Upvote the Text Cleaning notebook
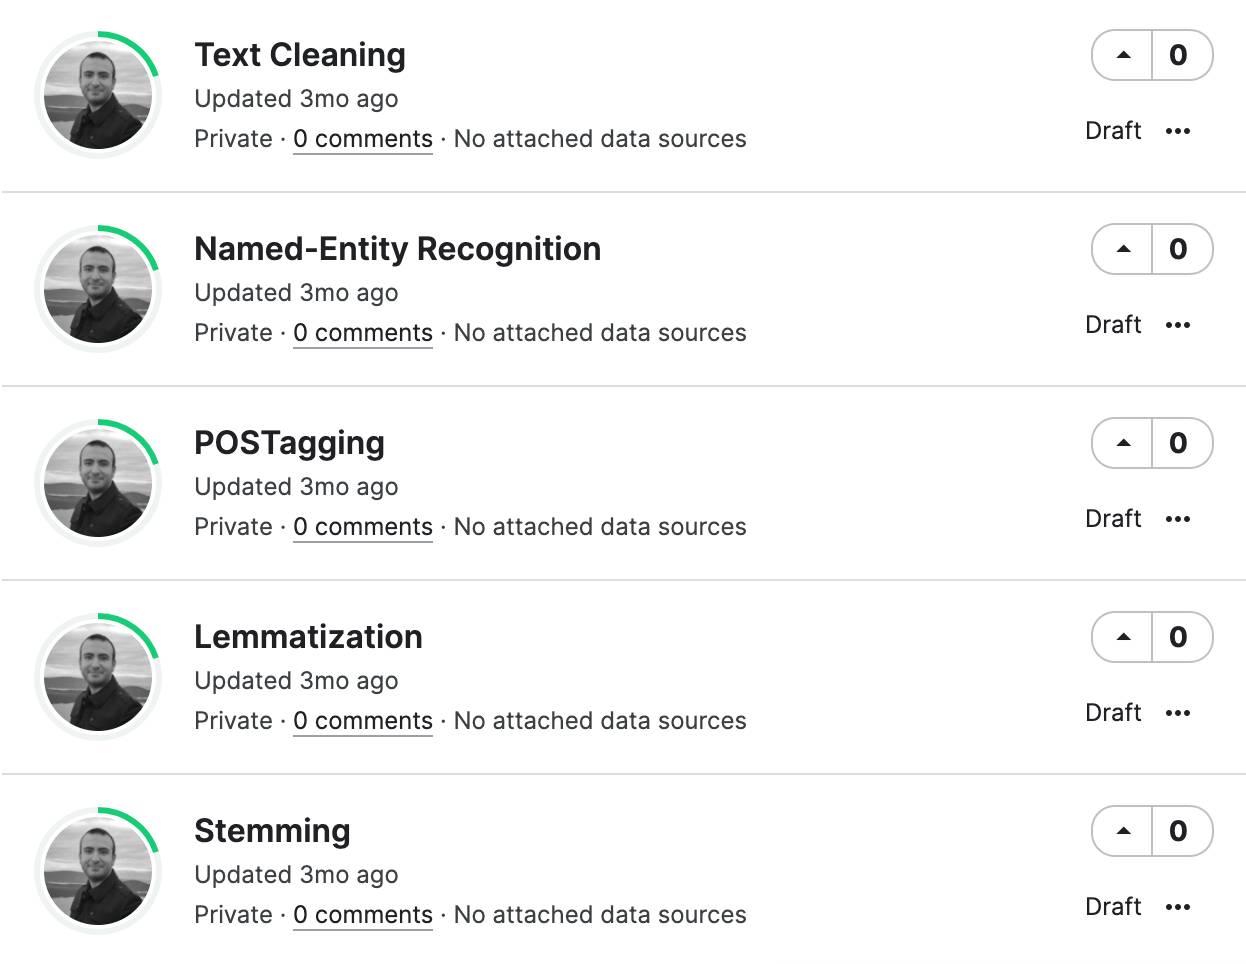Image resolution: width=1246 pixels, height=964 pixels. point(1123,55)
